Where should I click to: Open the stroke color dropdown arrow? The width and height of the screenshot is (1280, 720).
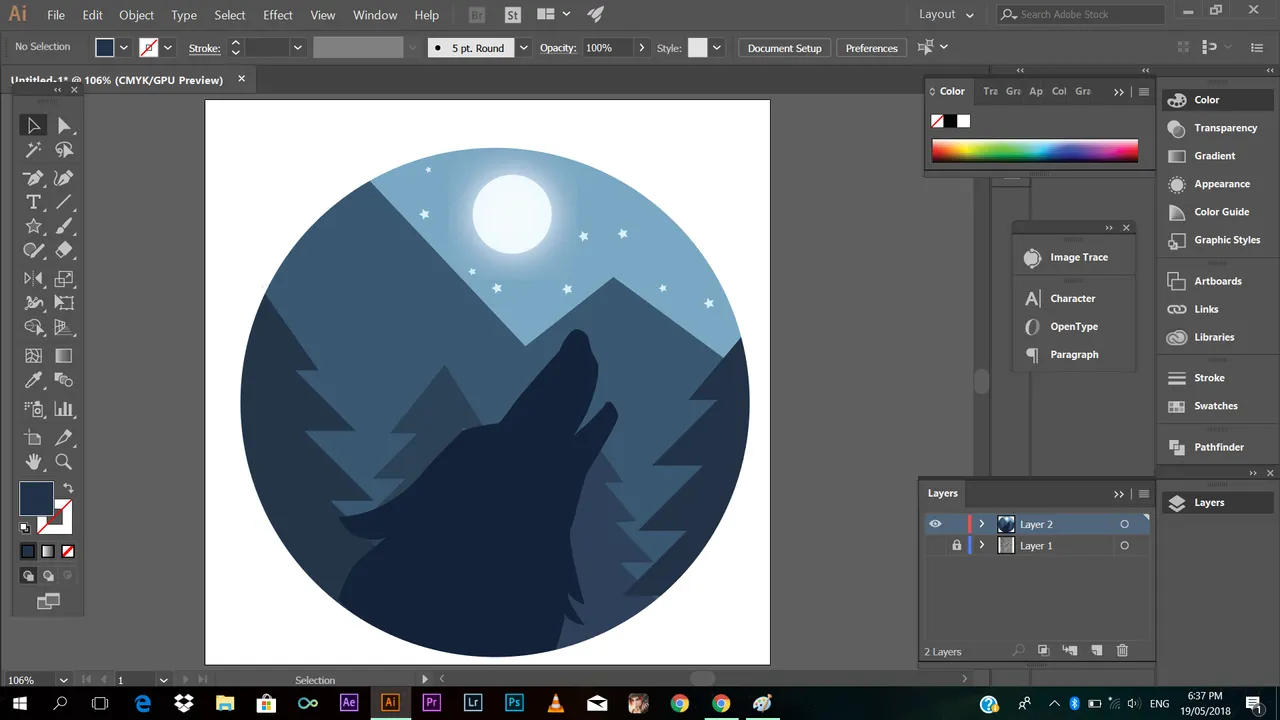coord(168,48)
